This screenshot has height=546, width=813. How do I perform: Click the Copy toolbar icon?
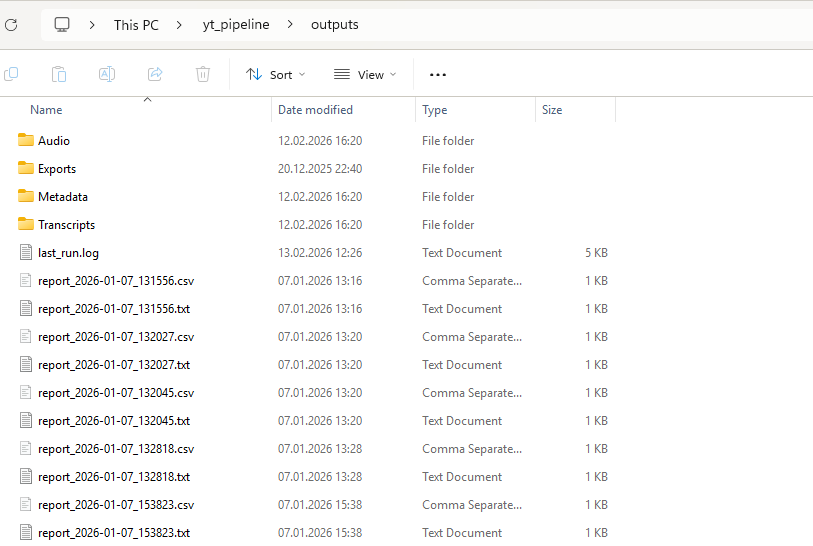pos(11,74)
